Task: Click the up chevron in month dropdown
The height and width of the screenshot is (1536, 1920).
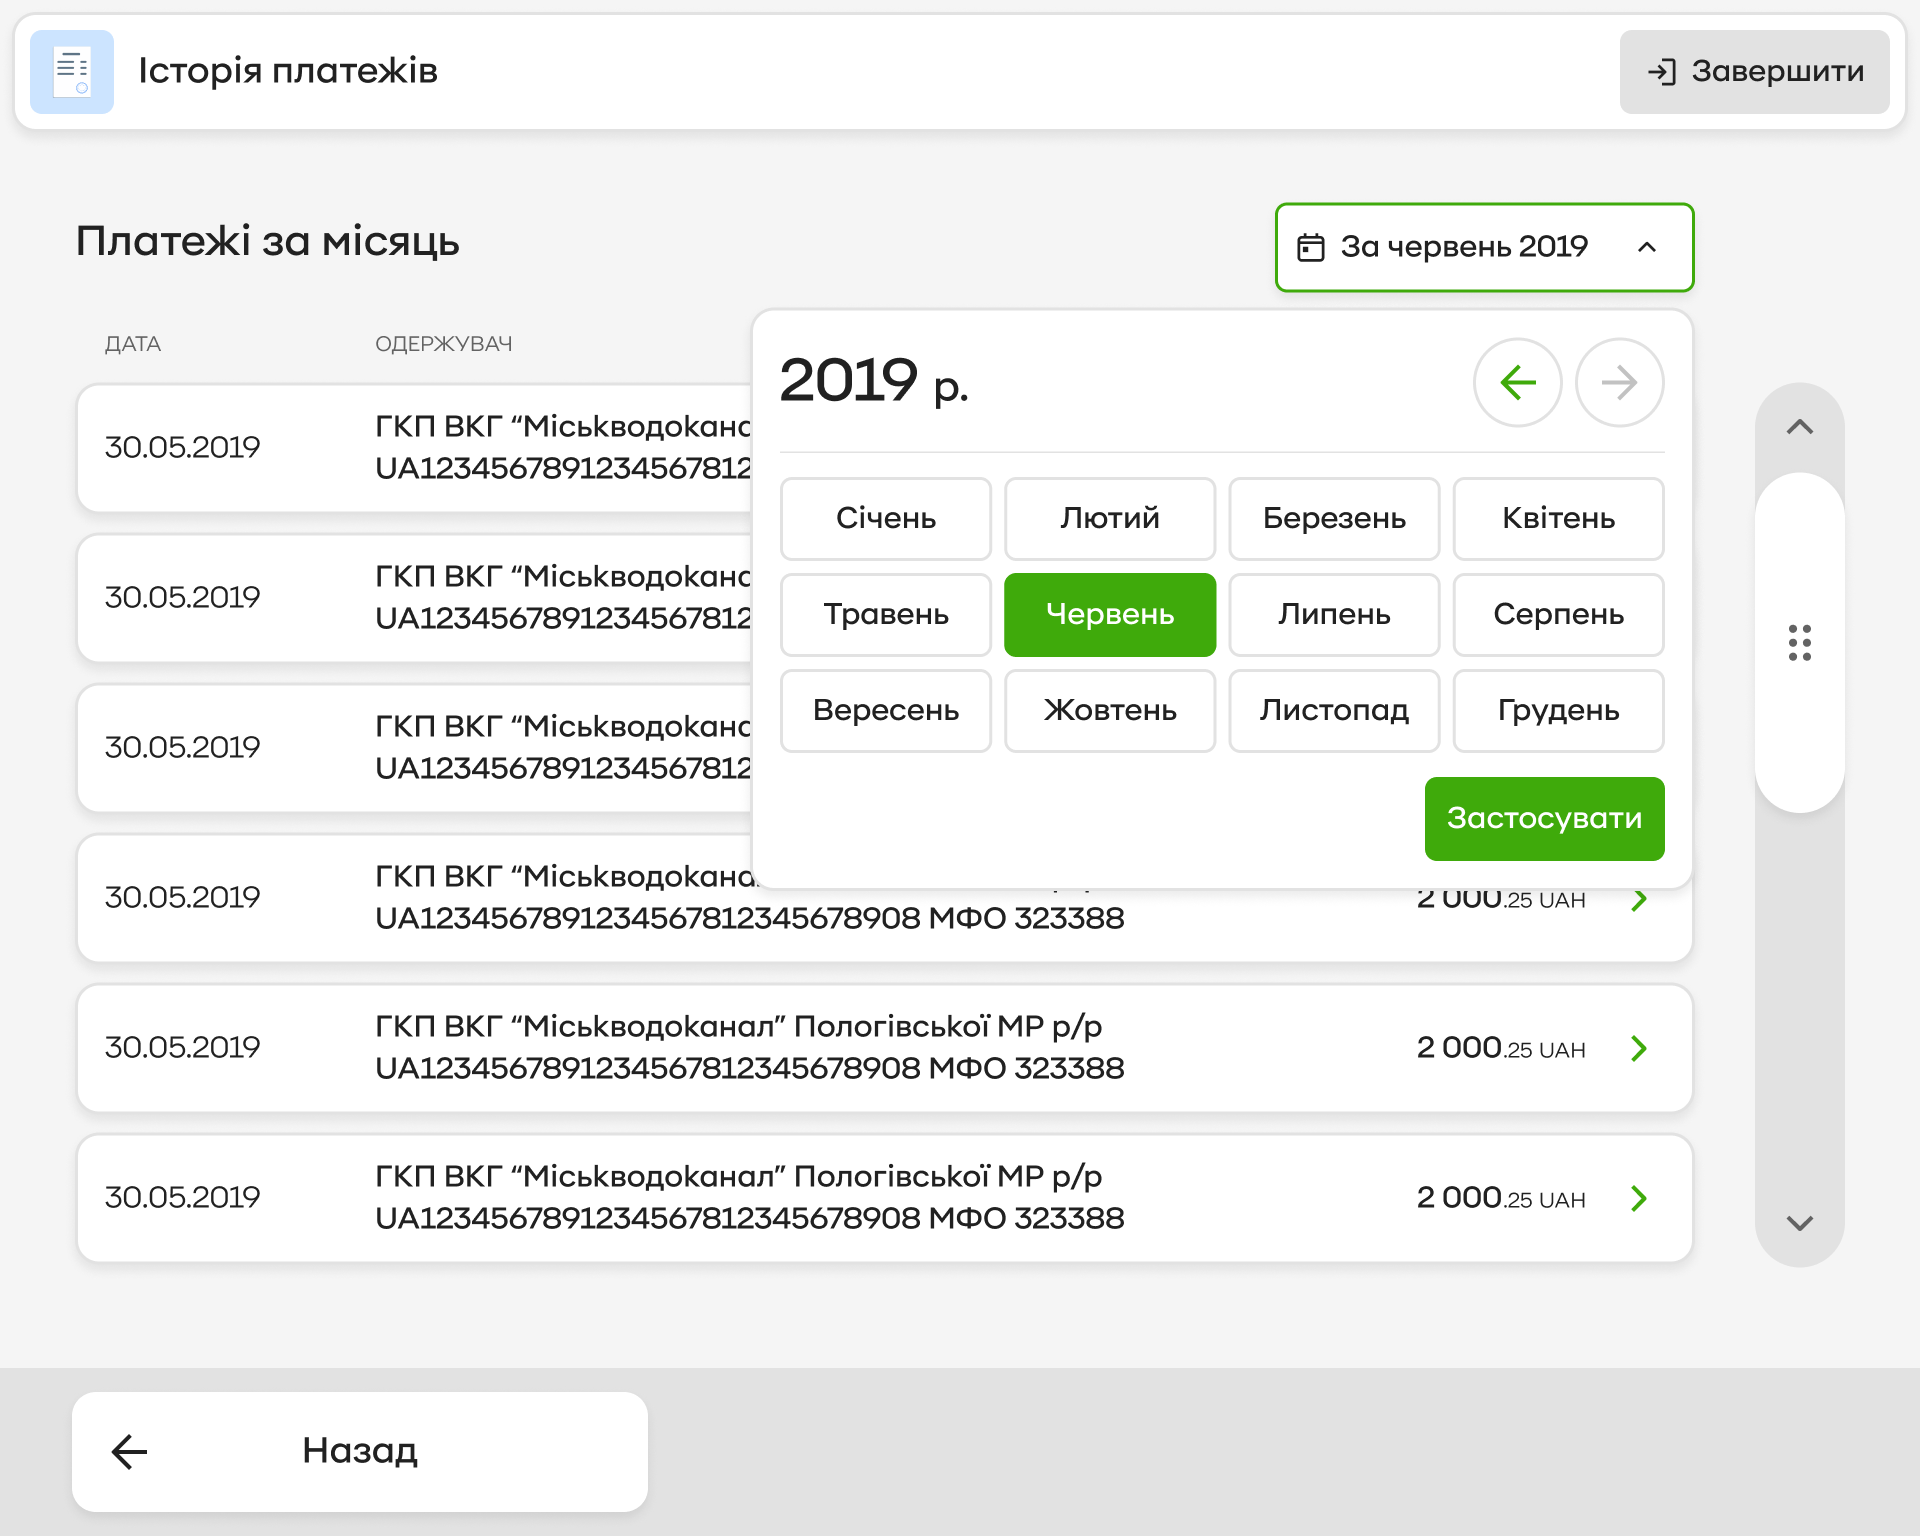Action: coord(1647,247)
